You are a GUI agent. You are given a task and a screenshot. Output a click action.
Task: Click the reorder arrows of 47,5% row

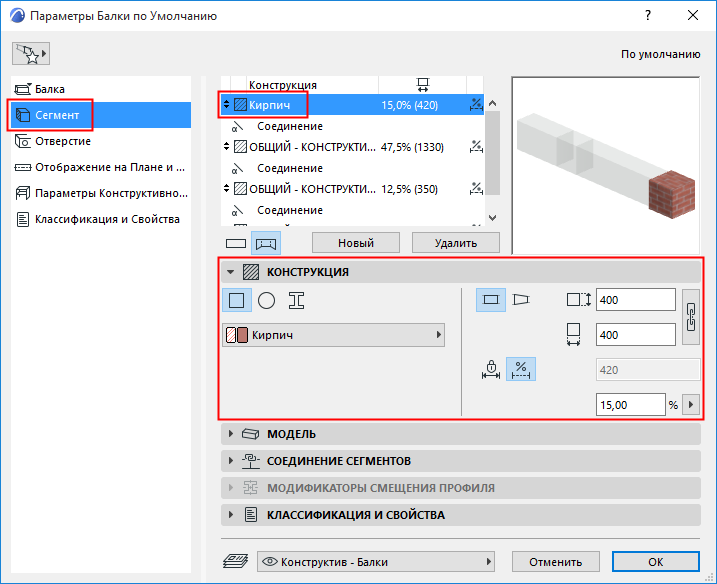(x=226, y=147)
